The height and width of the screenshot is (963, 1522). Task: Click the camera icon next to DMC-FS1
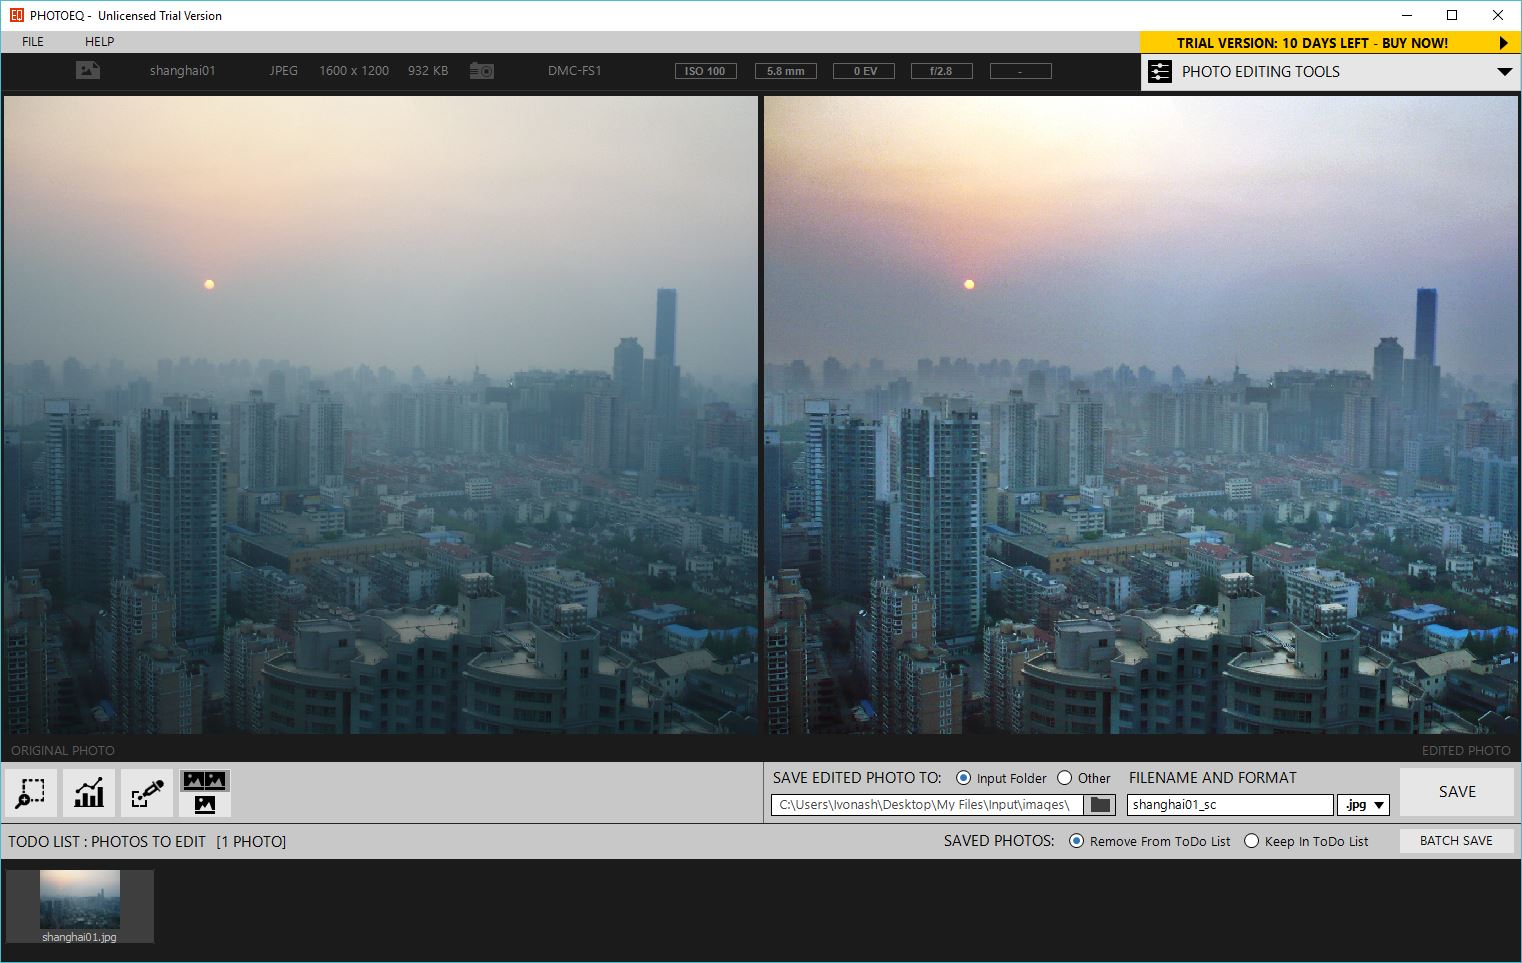tap(482, 71)
